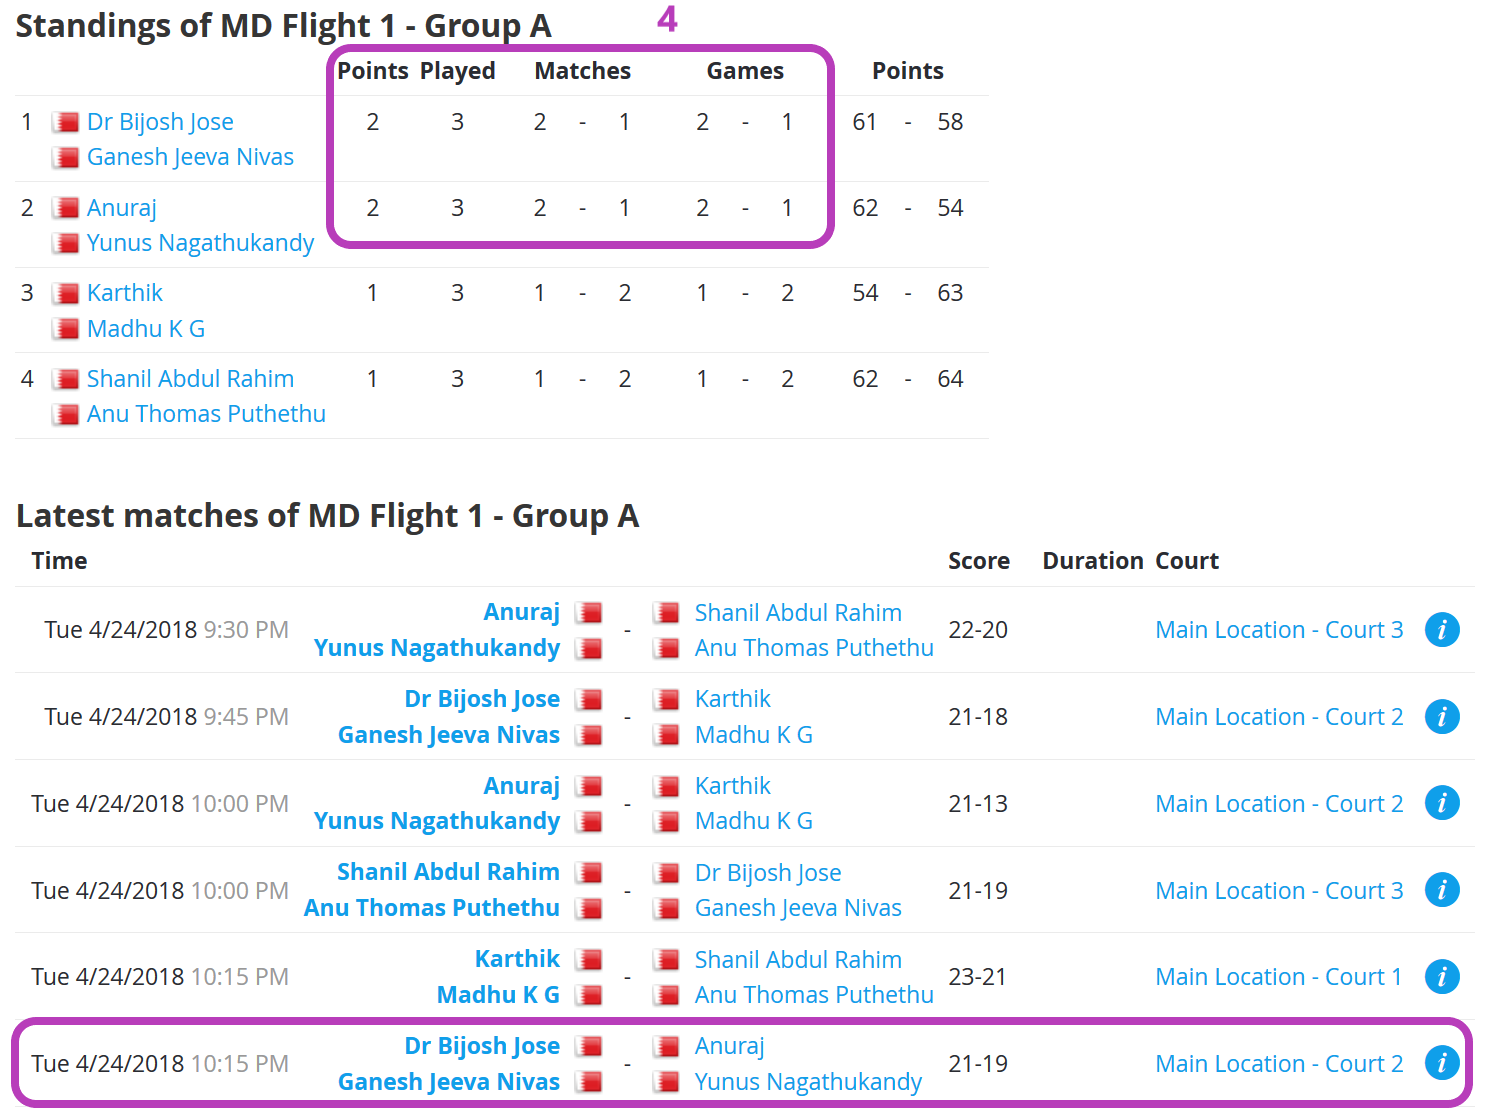
Task: Click info icon for Anuraj vs Karthik match
Action: tap(1441, 803)
